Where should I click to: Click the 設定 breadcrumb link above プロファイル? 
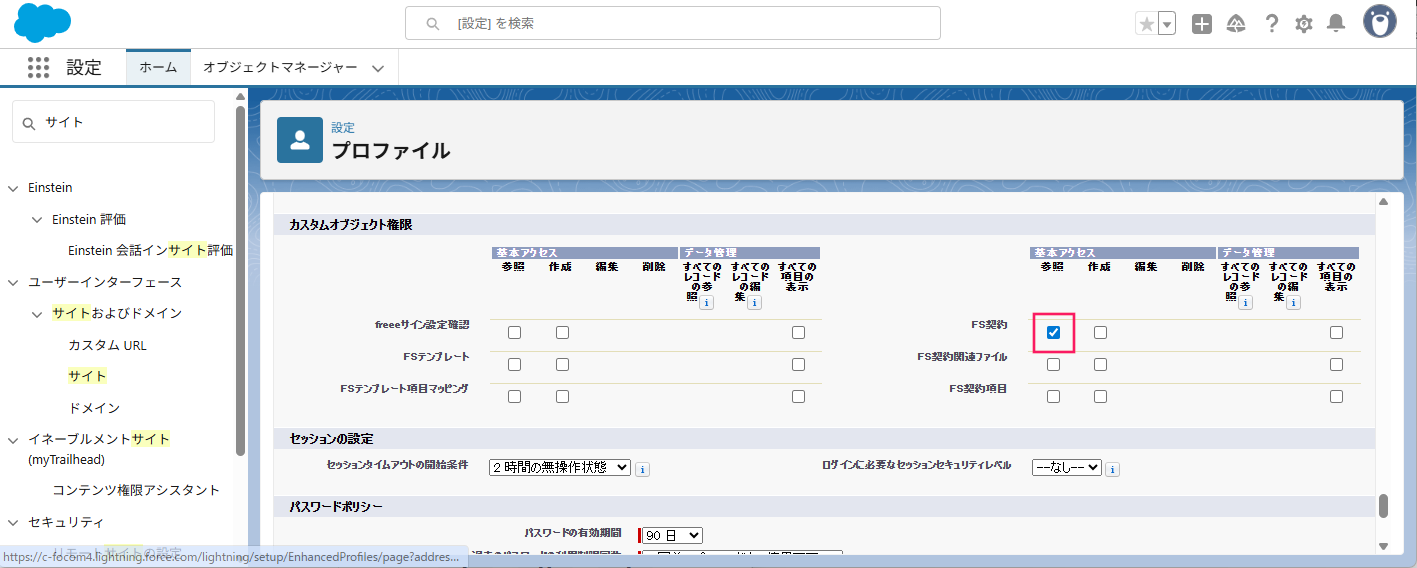point(343,128)
